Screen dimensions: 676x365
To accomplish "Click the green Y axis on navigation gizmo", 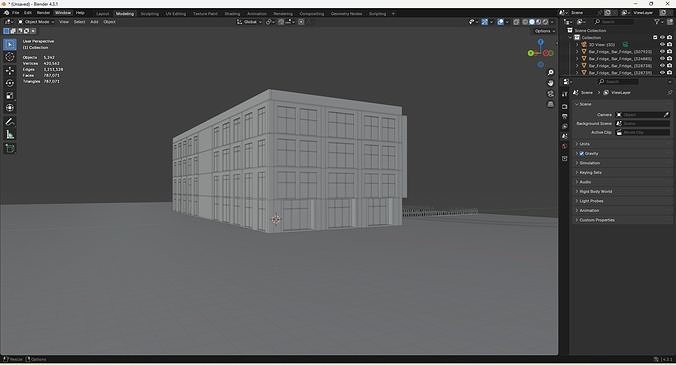I will coord(531,53).
